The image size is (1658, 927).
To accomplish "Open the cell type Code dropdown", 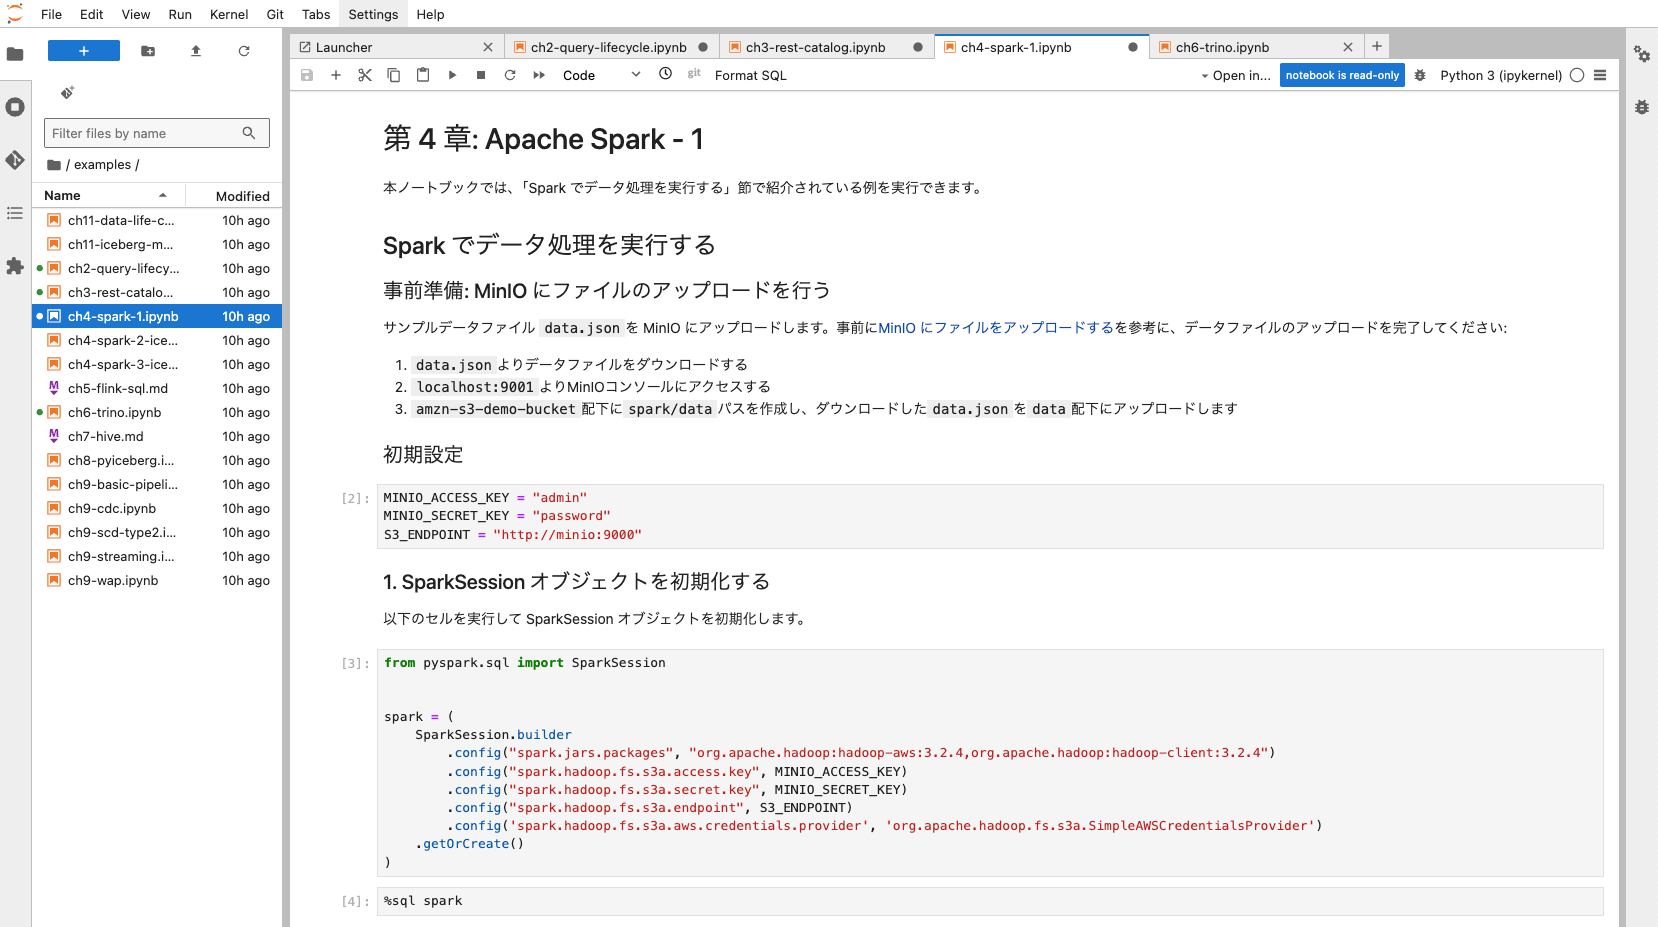I will tap(601, 75).
